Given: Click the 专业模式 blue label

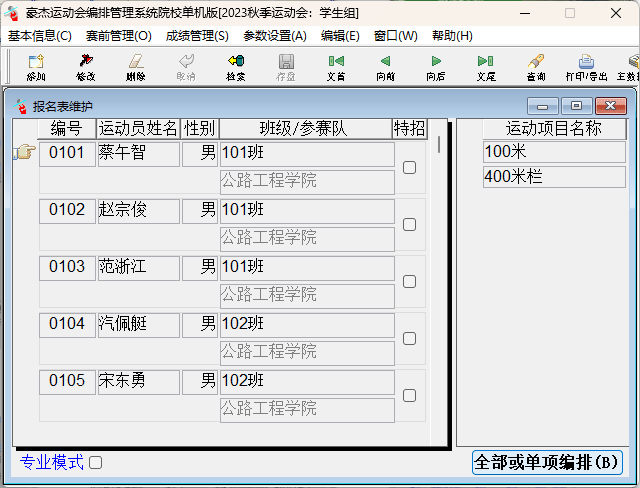Looking at the screenshot, I should (x=51, y=463).
